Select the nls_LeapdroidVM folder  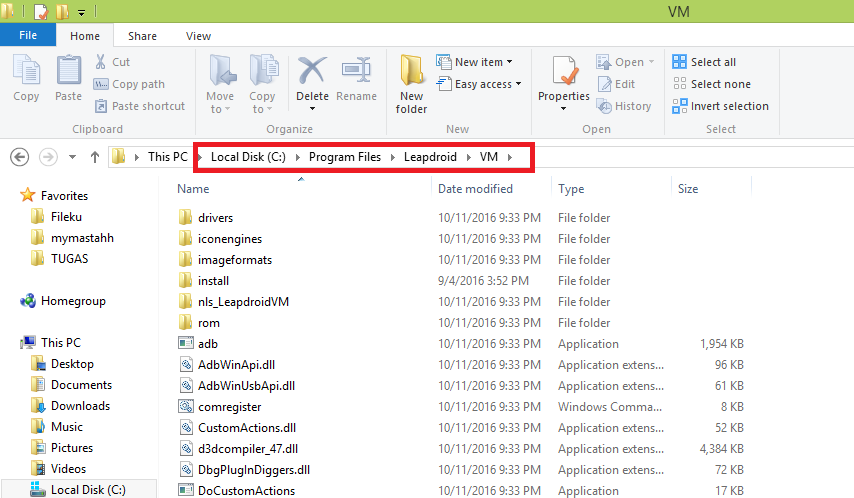point(243,302)
